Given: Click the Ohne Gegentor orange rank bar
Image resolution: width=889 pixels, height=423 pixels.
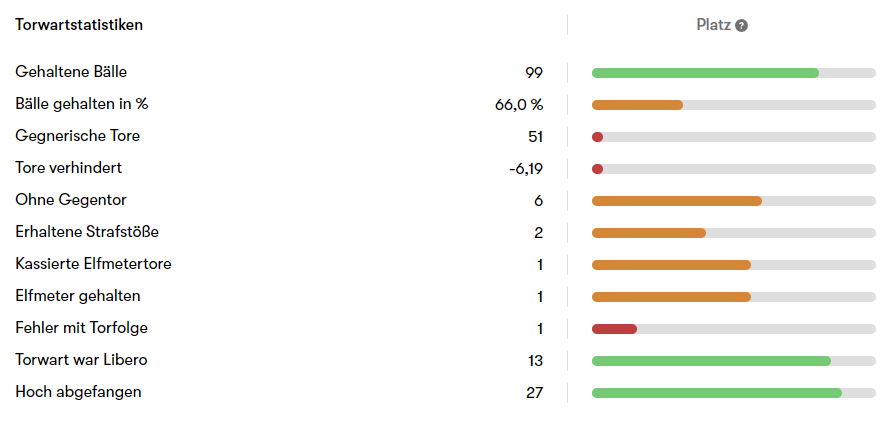Looking at the screenshot, I should (x=676, y=201).
